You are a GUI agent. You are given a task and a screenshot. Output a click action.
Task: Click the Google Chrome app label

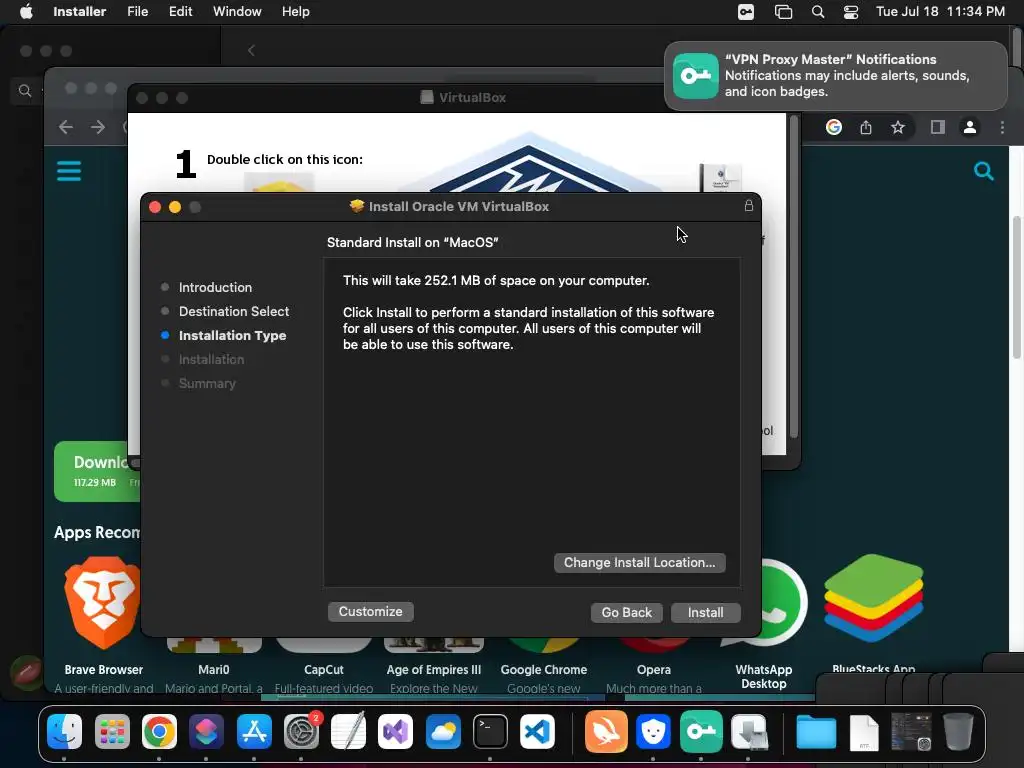[543, 669]
